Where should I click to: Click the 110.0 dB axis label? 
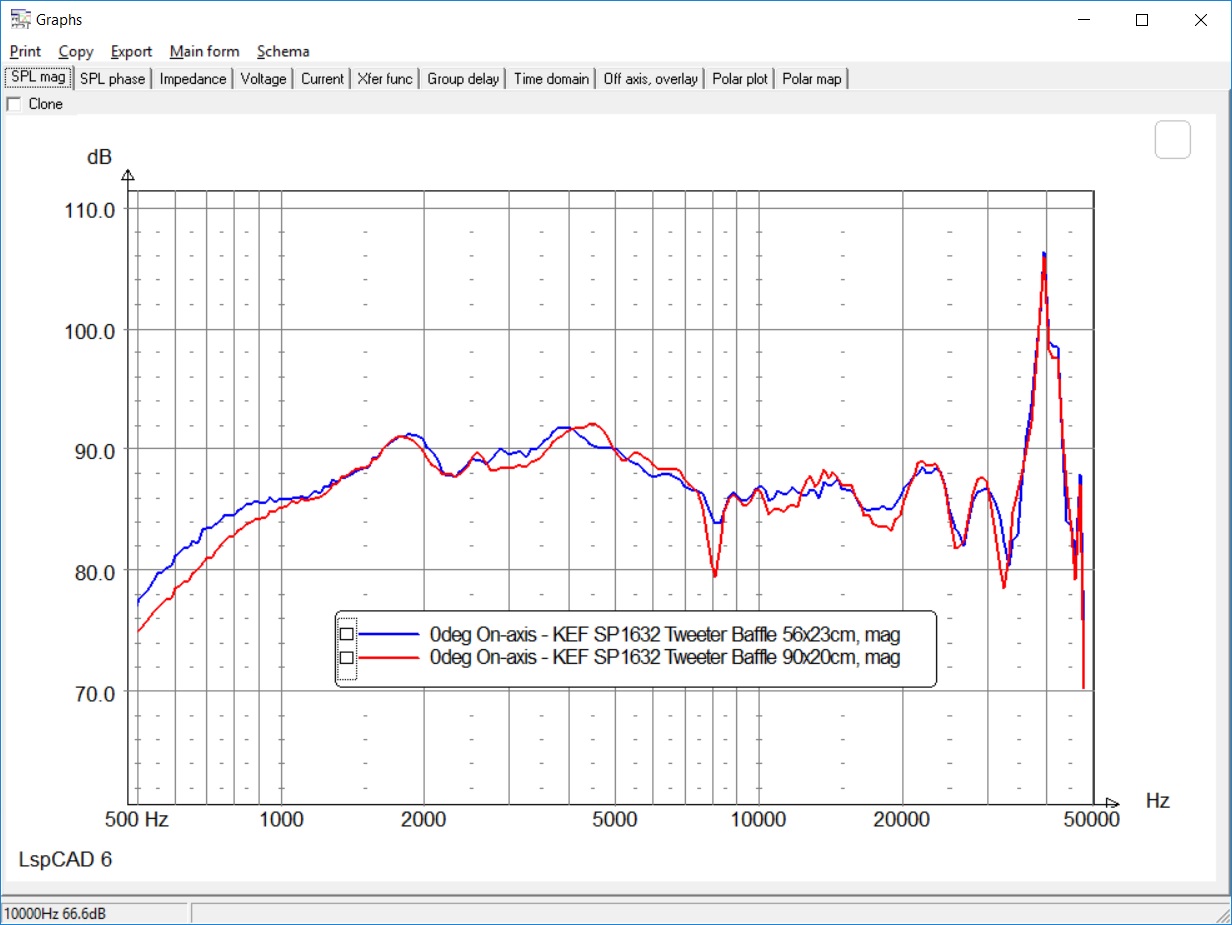(91, 209)
